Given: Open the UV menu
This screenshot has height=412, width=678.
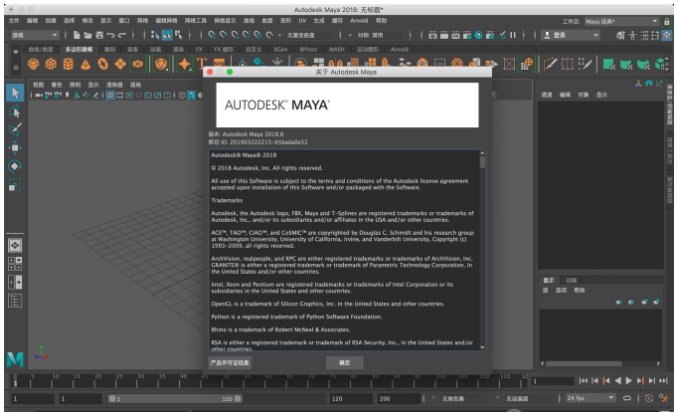Looking at the screenshot, I should pos(302,20).
